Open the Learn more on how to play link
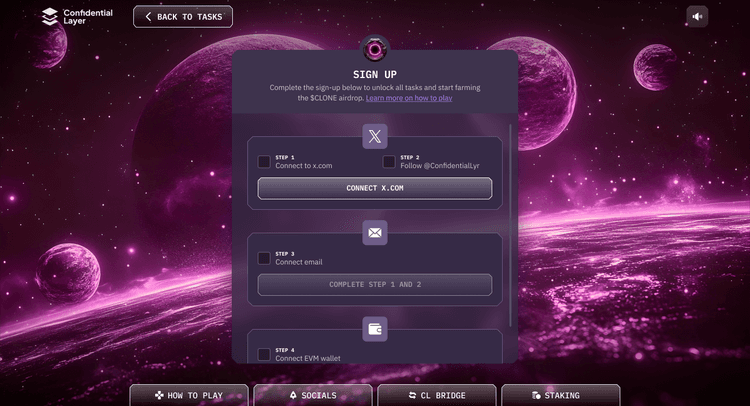The image size is (750, 406). pyautogui.click(x=409, y=98)
